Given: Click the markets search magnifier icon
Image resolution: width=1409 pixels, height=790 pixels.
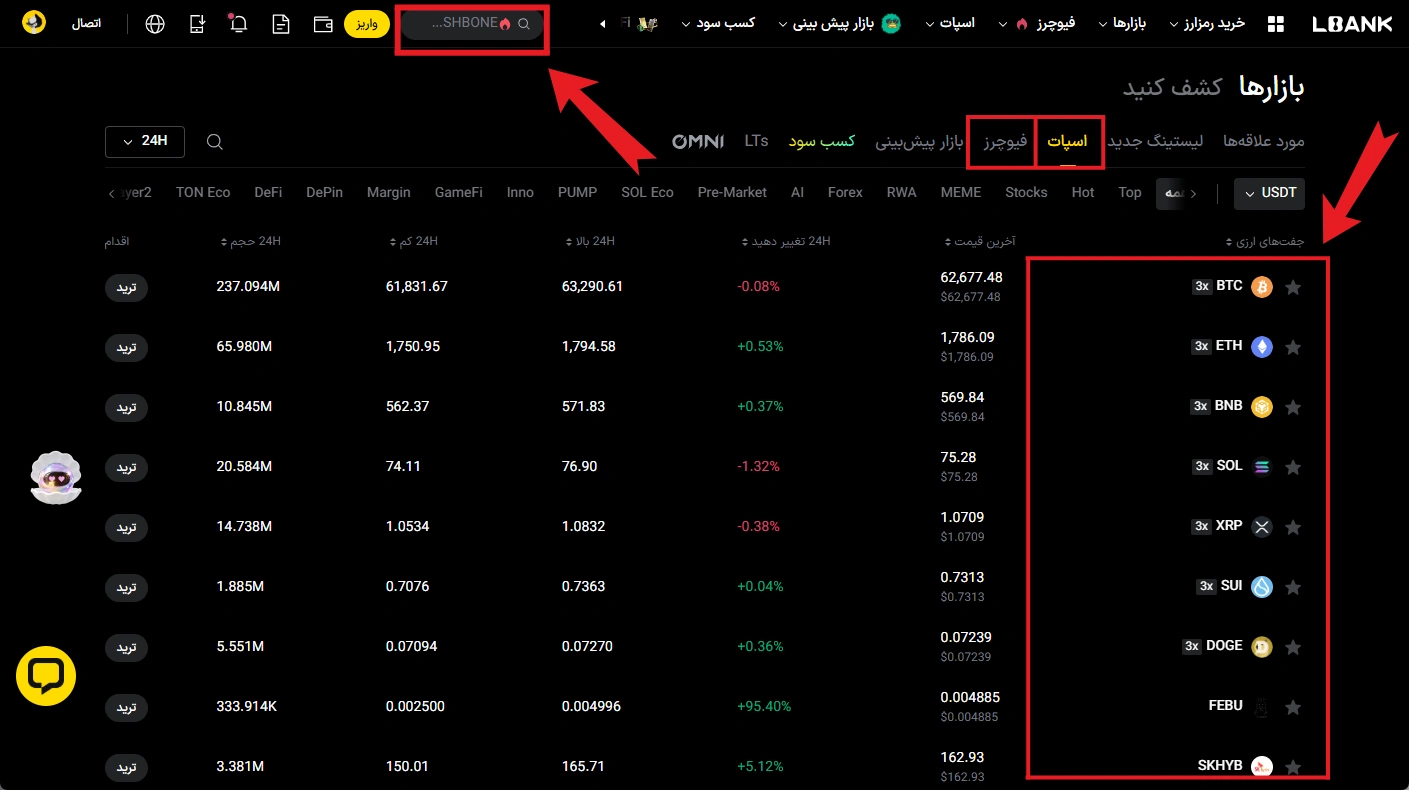Looking at the screenshot, I should [214, 142].
